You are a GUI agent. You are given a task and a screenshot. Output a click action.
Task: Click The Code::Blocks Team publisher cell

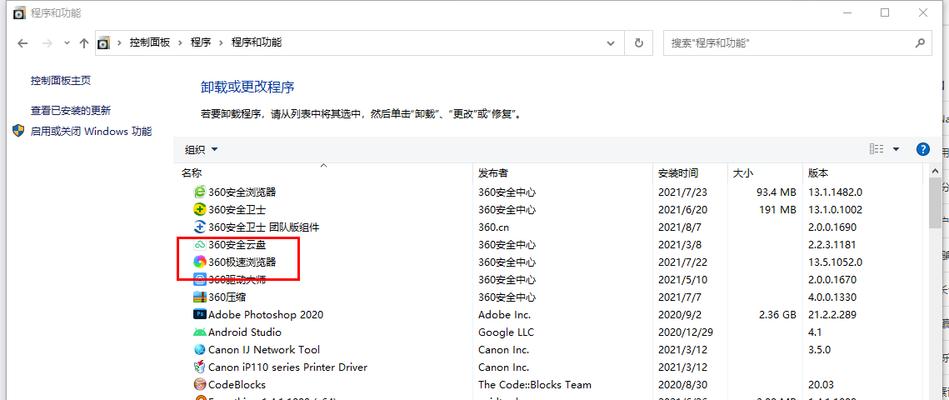(534, 385)
